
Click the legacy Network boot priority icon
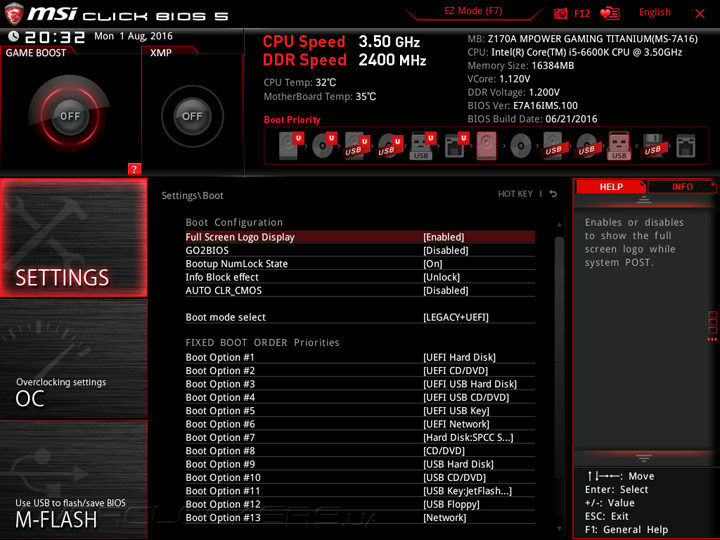click(686, 146)
